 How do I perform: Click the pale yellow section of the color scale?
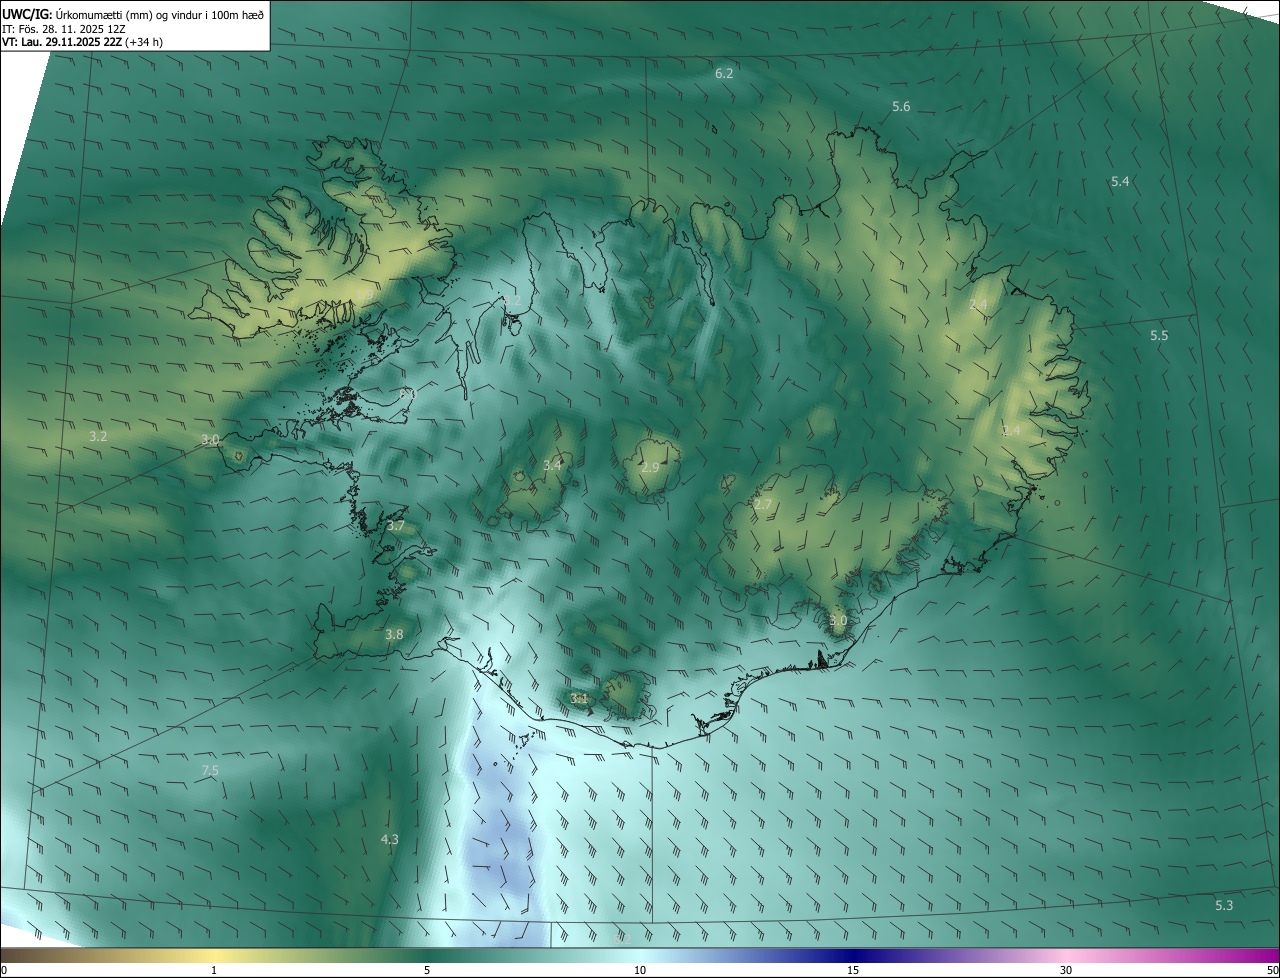tap(215, 955)
